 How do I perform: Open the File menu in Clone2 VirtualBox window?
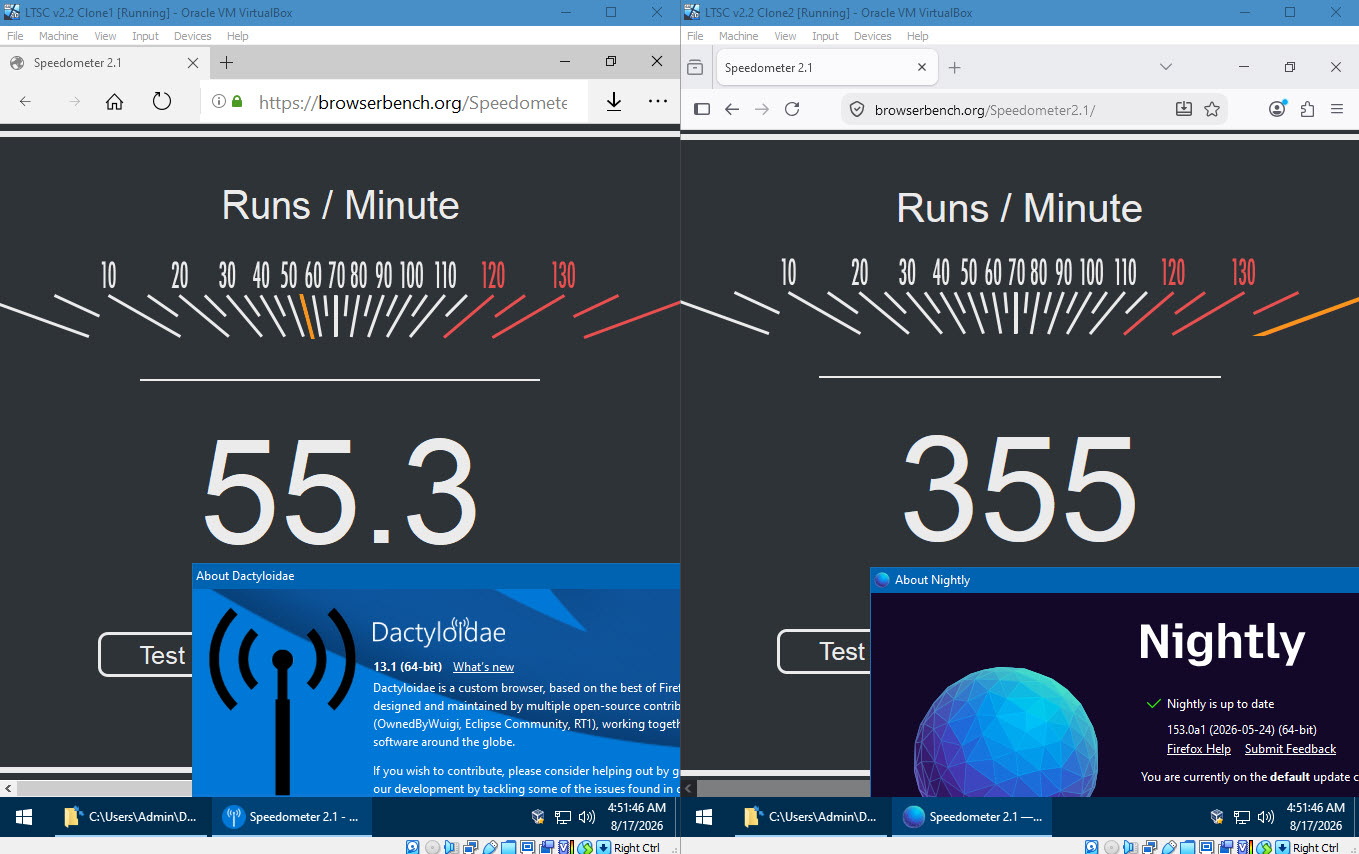[695, 36]
